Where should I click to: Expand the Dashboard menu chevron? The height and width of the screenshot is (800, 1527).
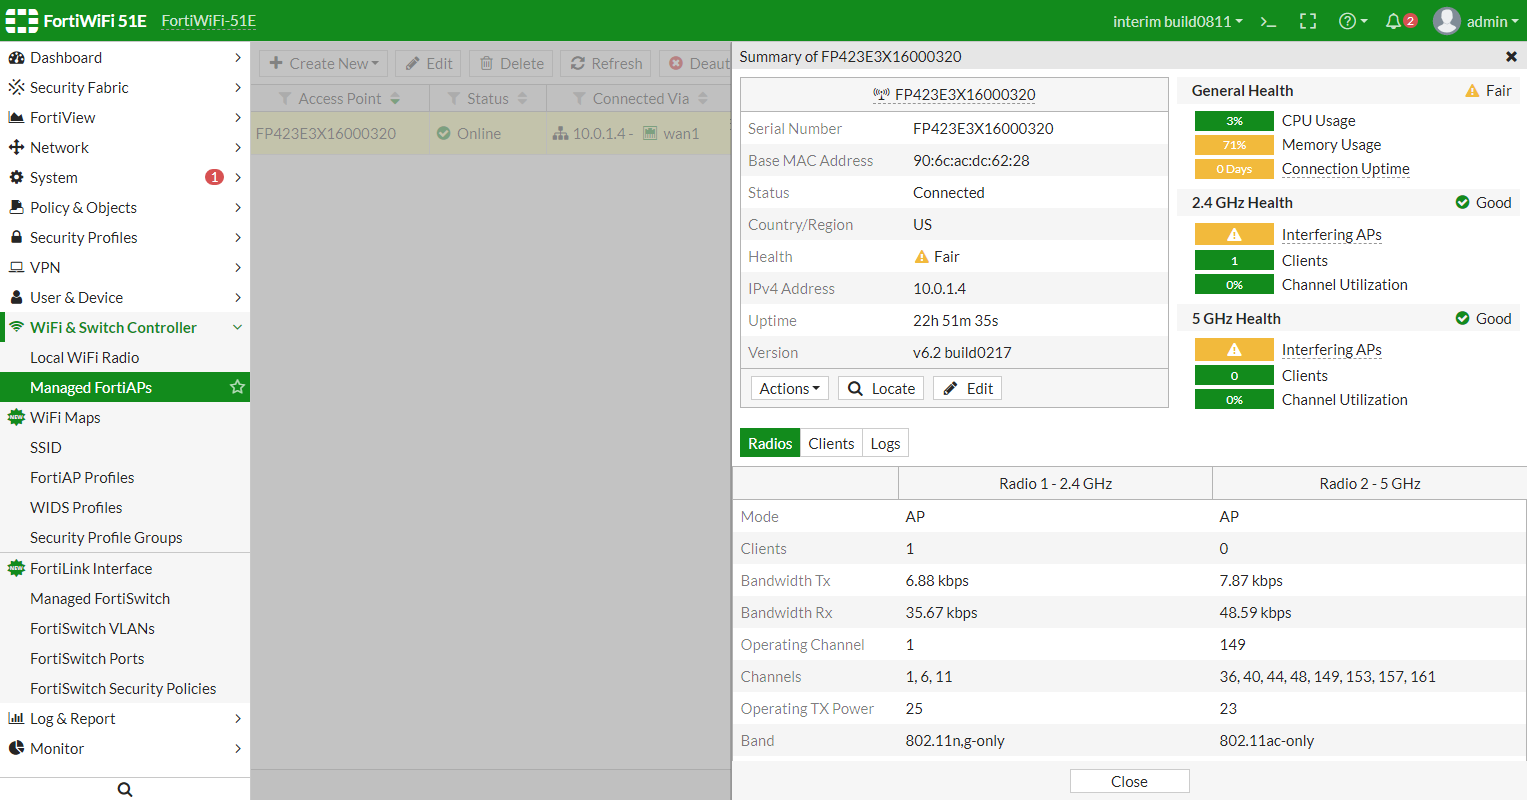point(238,58)
